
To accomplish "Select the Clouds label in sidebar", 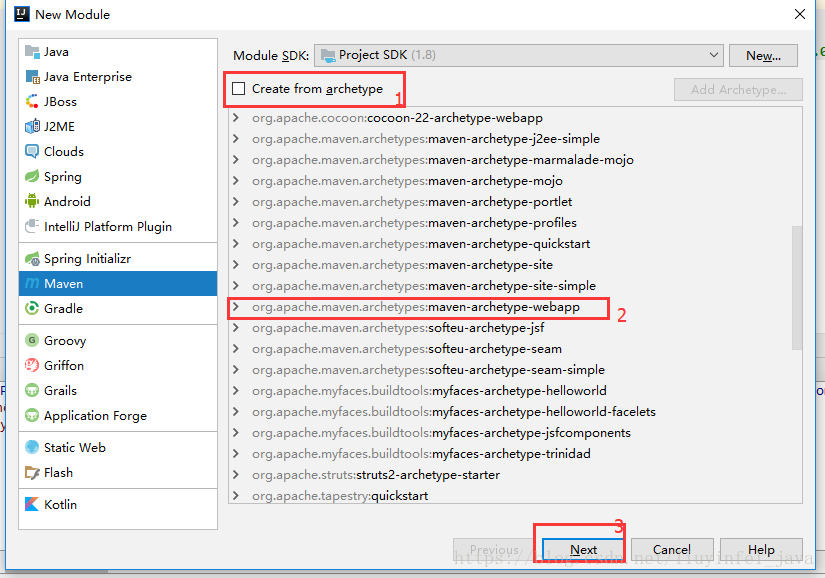I will point(64,151).
